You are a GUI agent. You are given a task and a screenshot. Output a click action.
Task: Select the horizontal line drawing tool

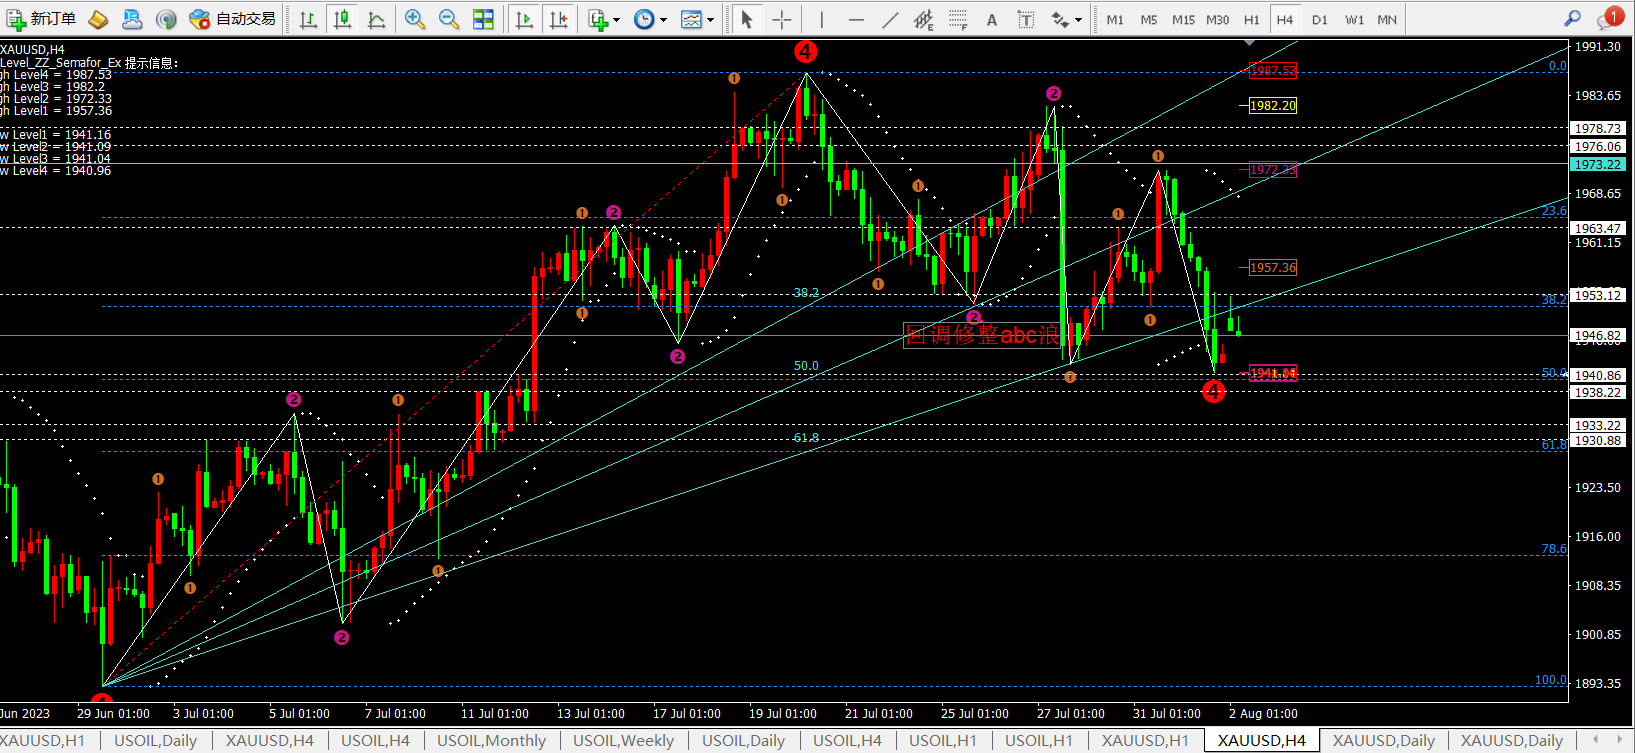point(856,19)
